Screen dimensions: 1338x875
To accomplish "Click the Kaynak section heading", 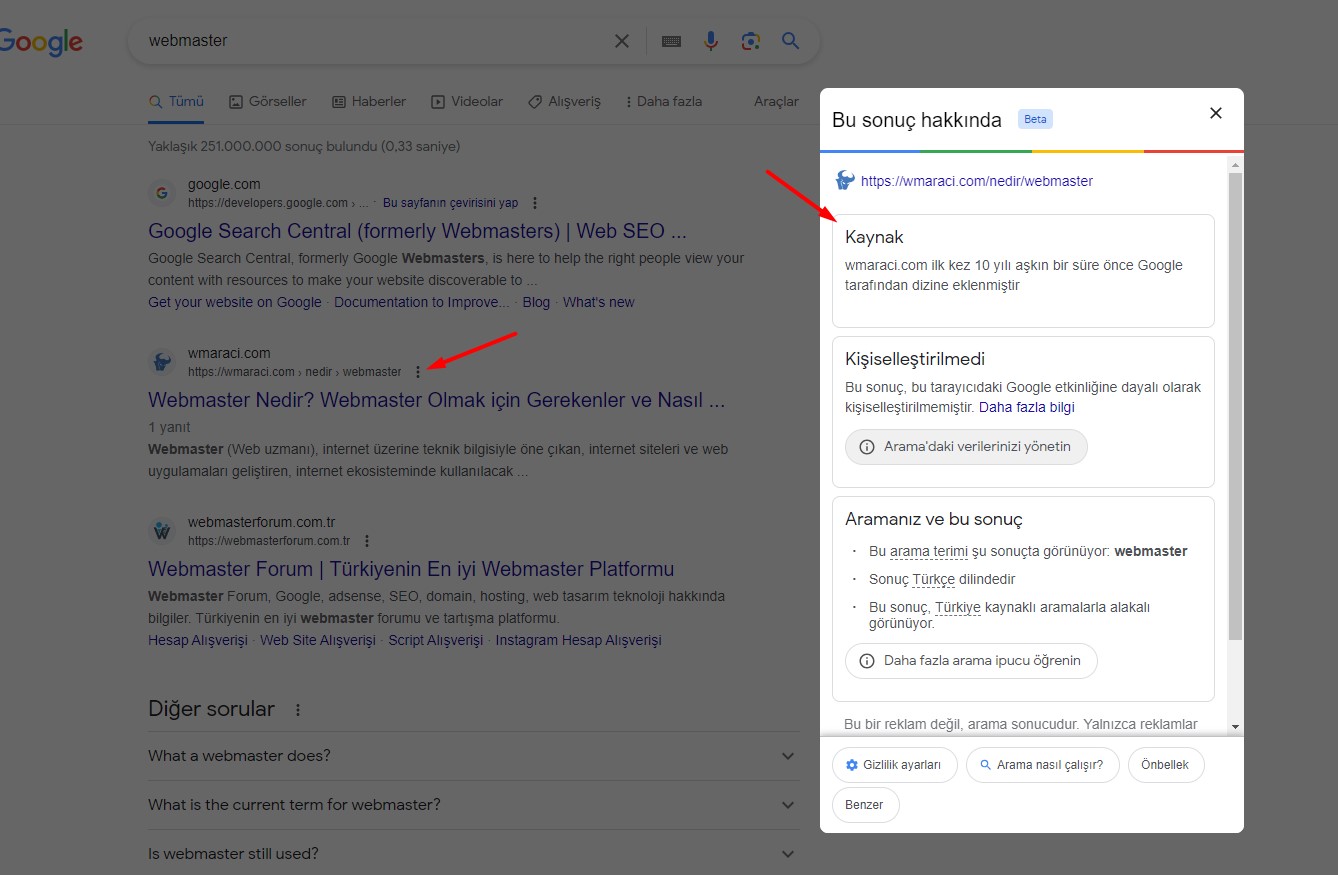I will tap(874, 238).
